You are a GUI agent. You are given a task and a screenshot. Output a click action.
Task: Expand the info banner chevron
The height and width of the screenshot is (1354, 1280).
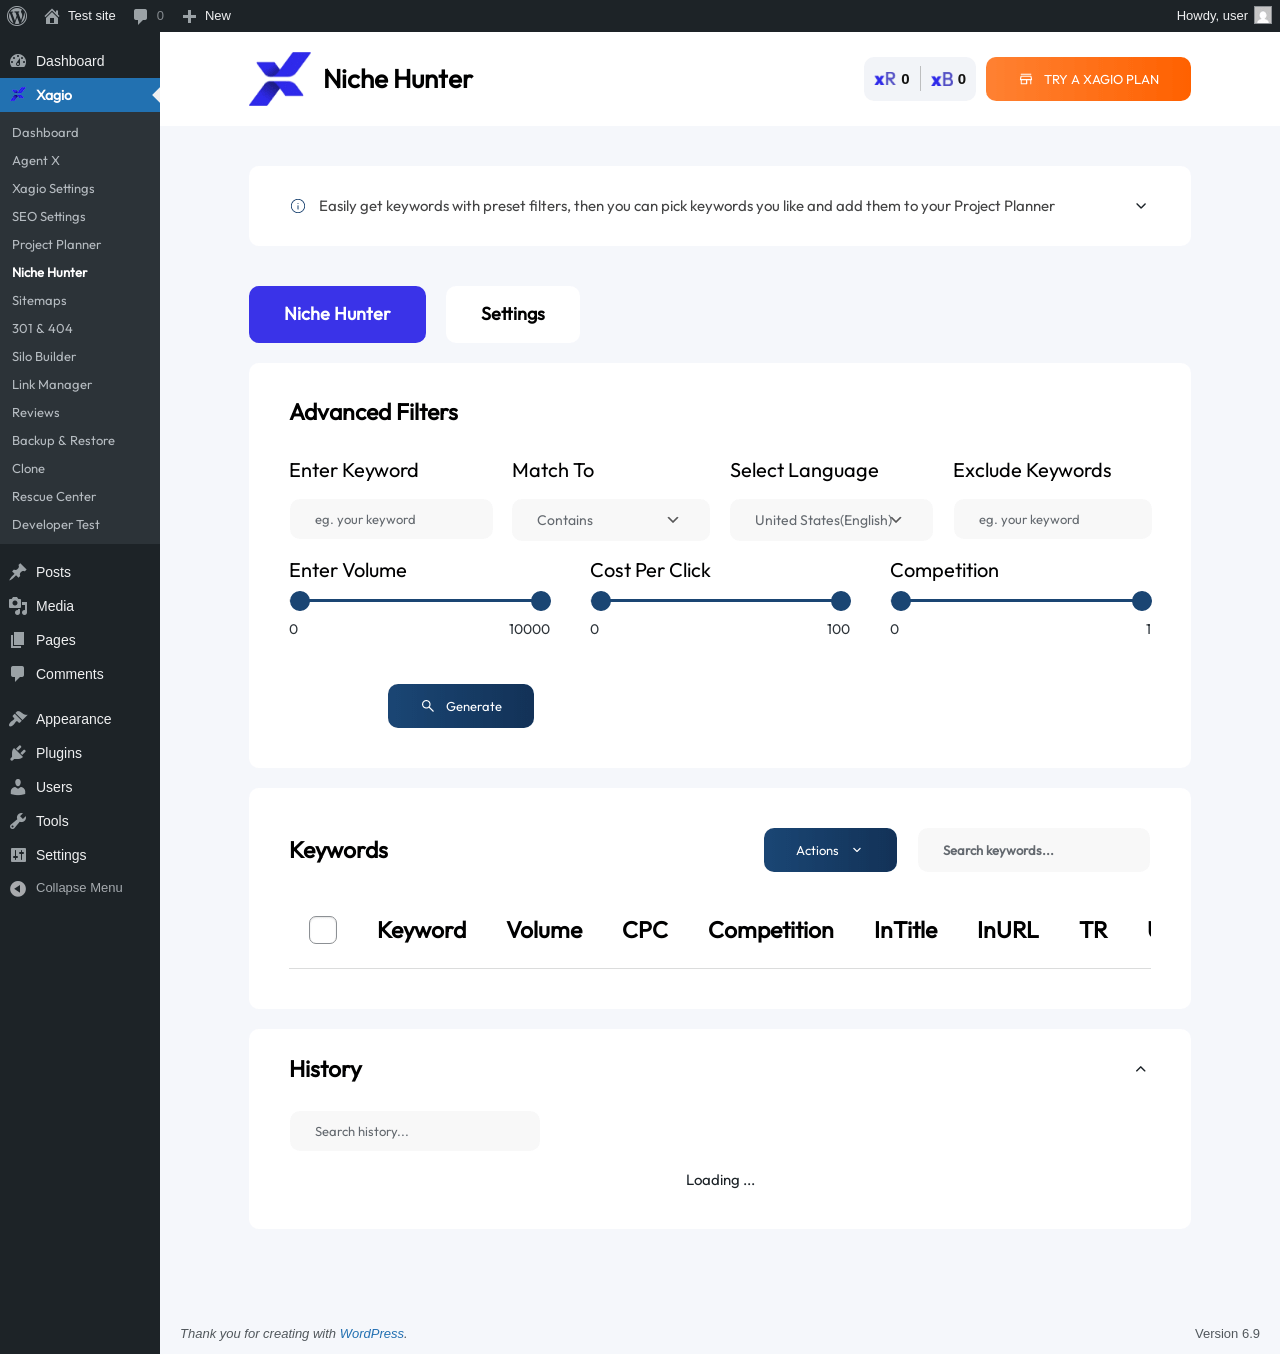click(1141, 206)
